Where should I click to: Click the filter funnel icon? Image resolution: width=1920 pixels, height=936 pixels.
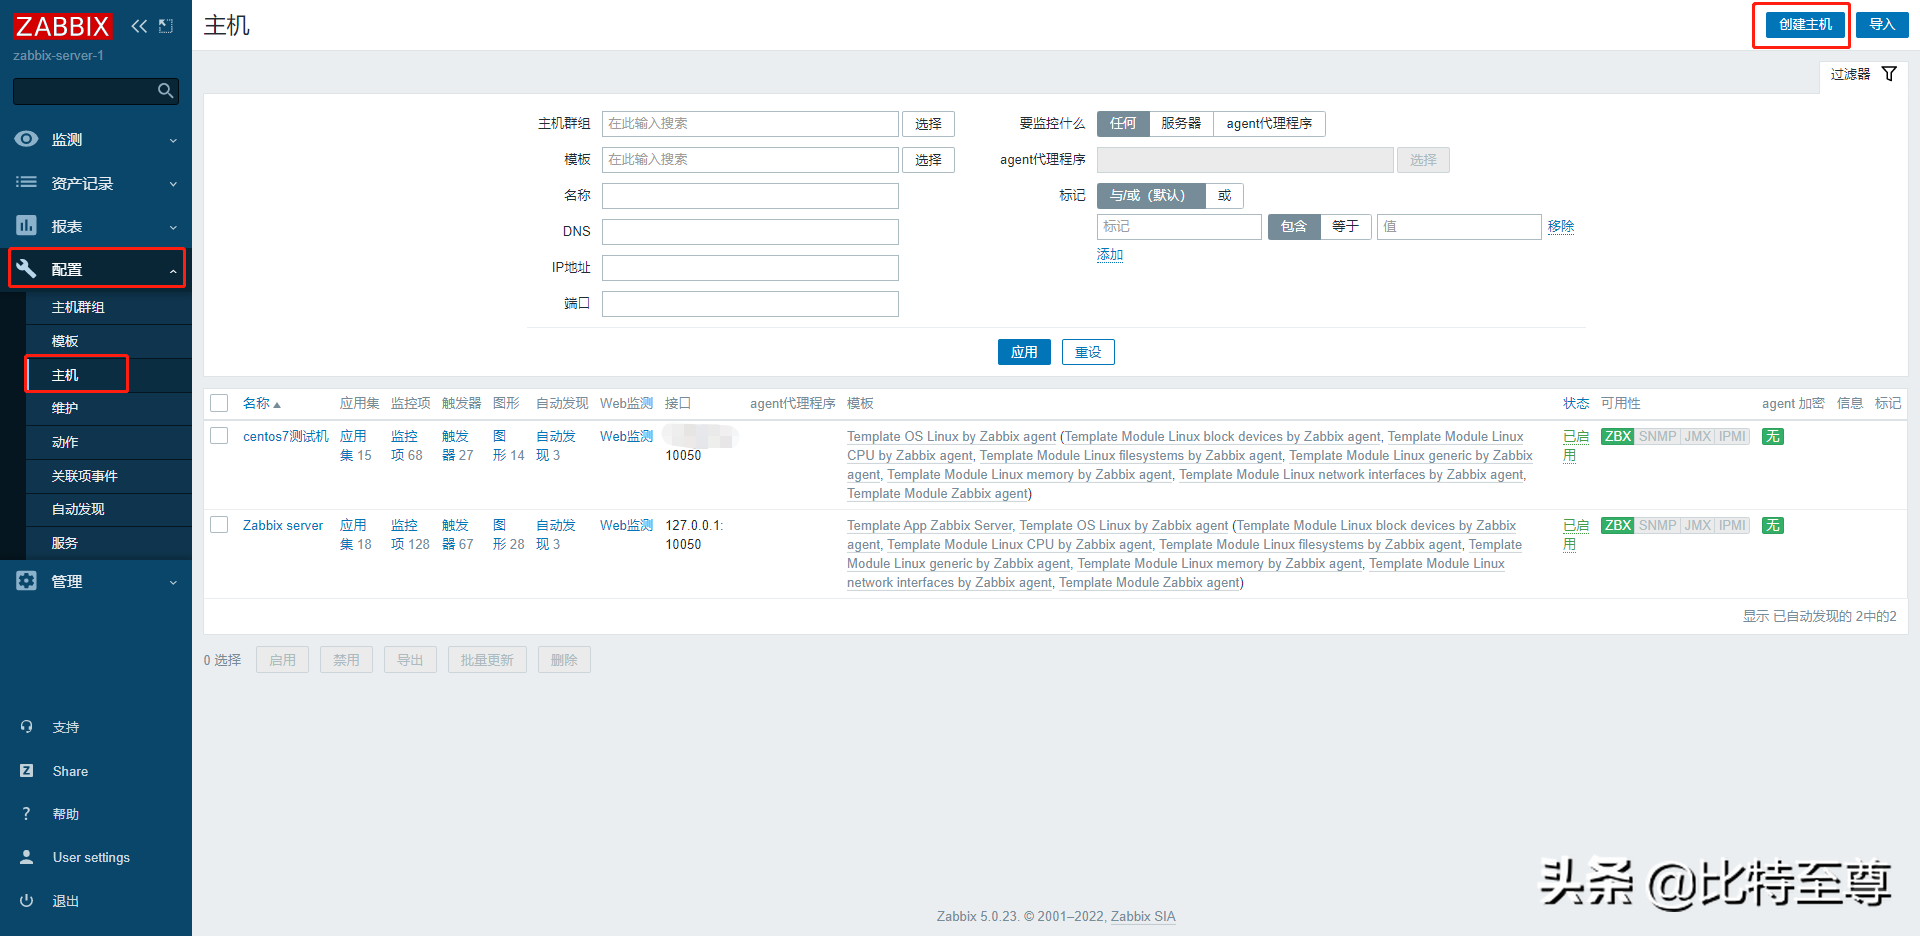tap(1889, 74)
